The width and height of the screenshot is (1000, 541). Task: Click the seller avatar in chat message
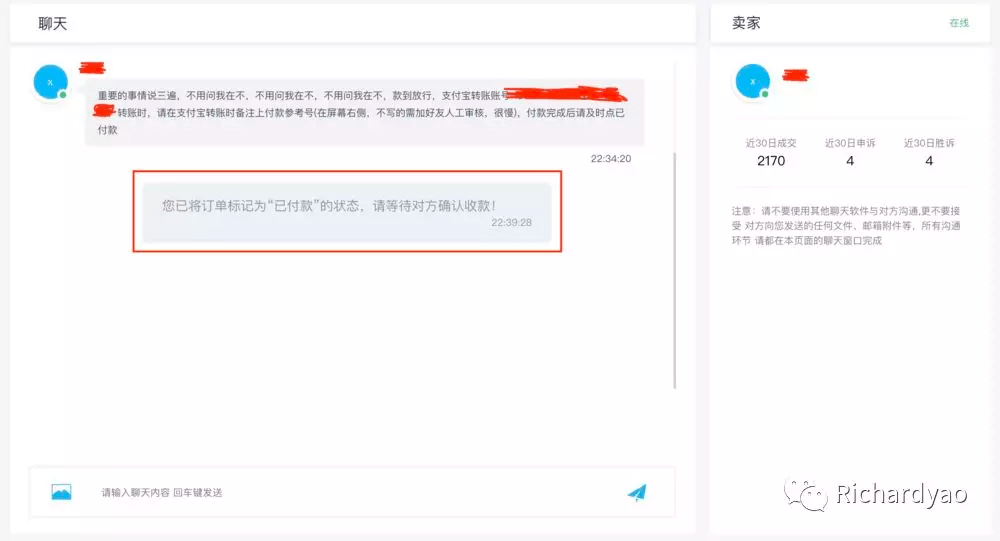point(50,82)
